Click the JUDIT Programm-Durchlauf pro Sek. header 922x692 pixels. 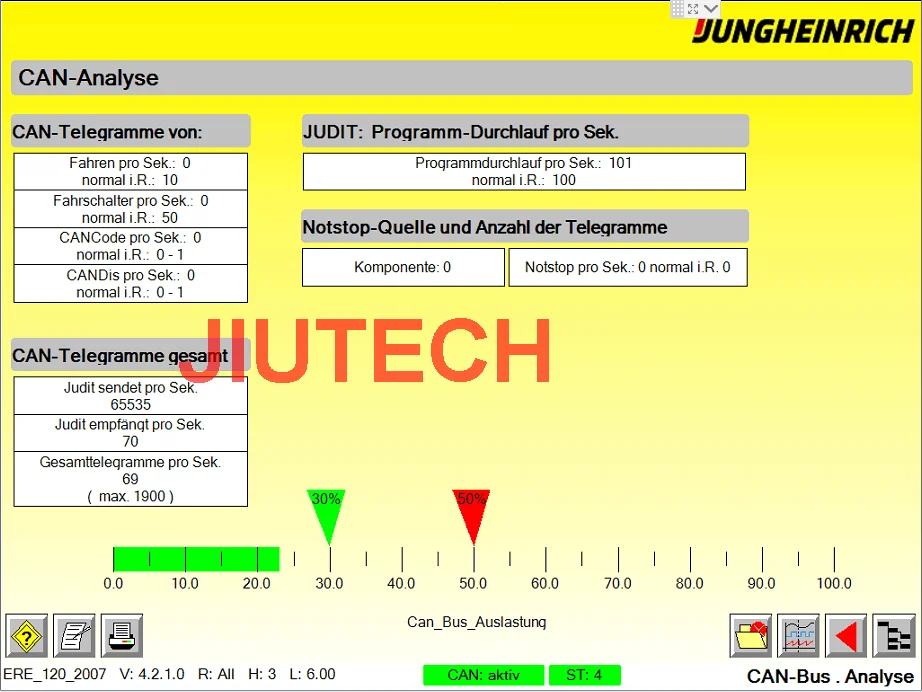click(x=525, y=131)
